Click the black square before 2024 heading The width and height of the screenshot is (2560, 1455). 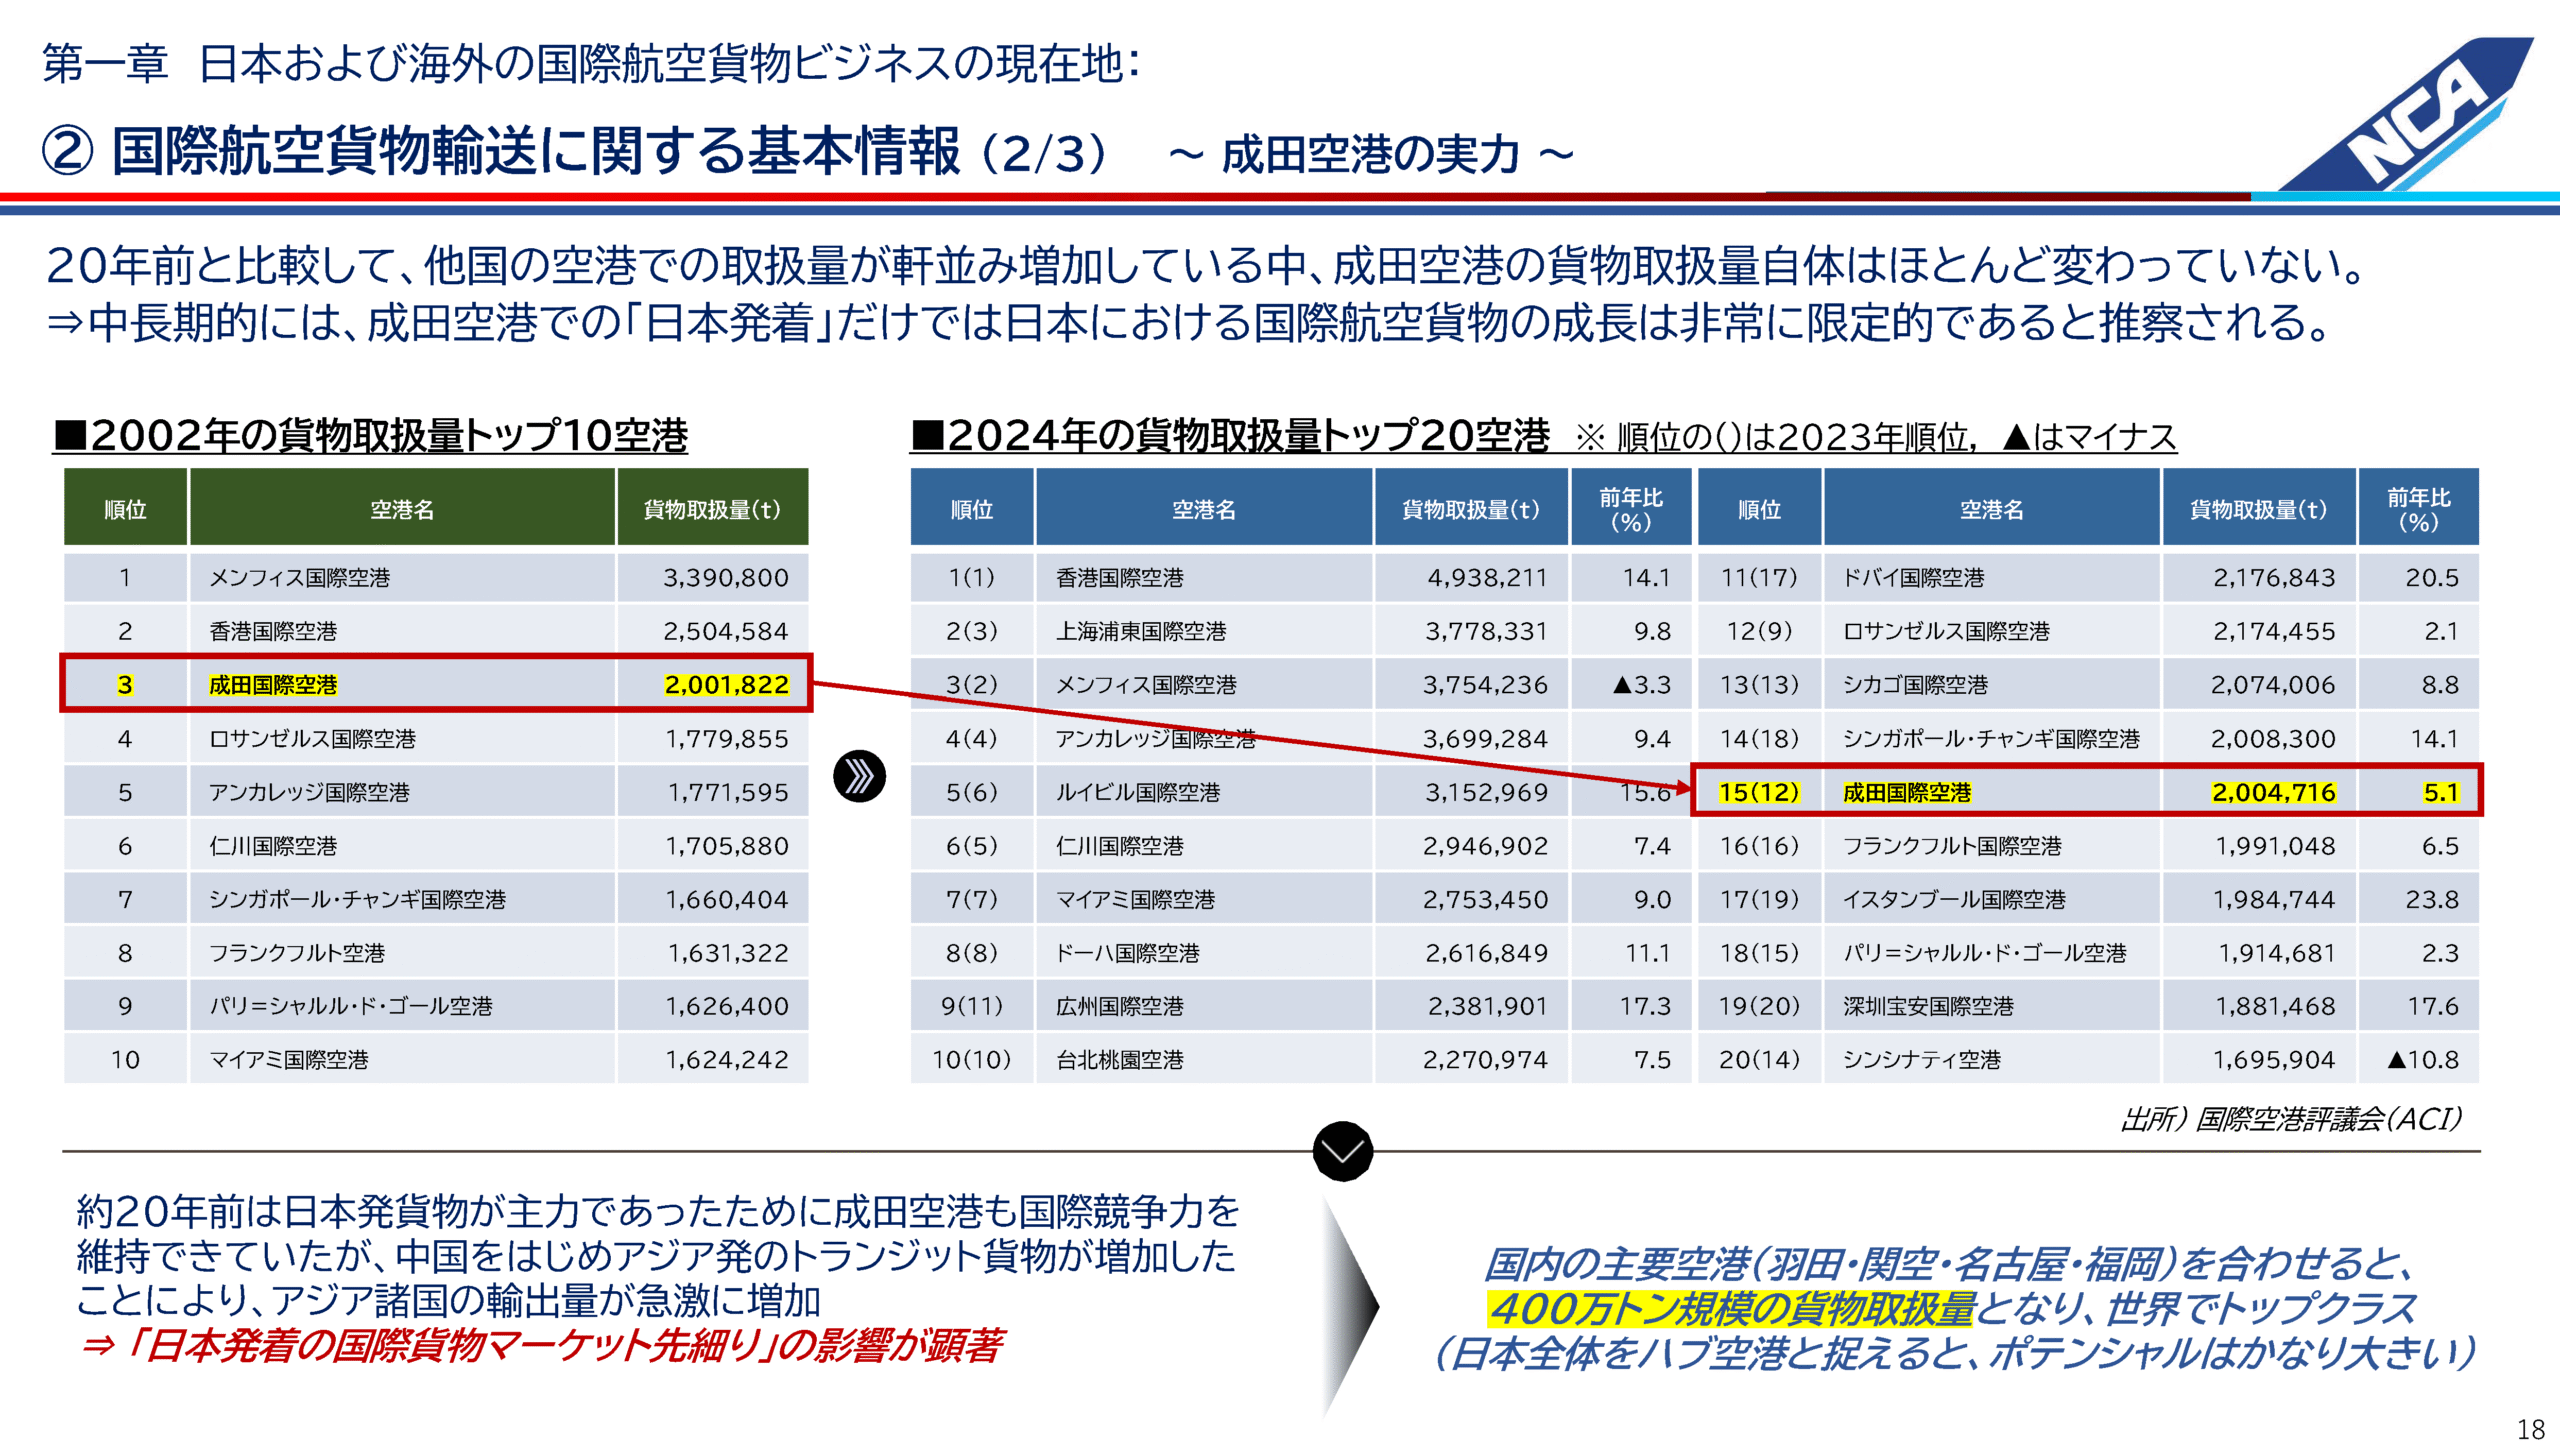tap(927, 436)
